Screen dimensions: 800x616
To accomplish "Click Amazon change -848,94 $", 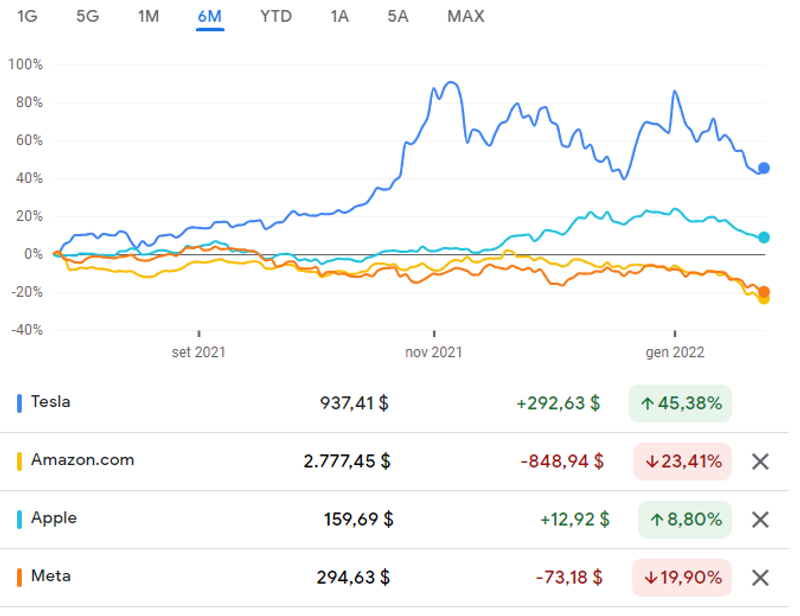I will click(562, 461).
